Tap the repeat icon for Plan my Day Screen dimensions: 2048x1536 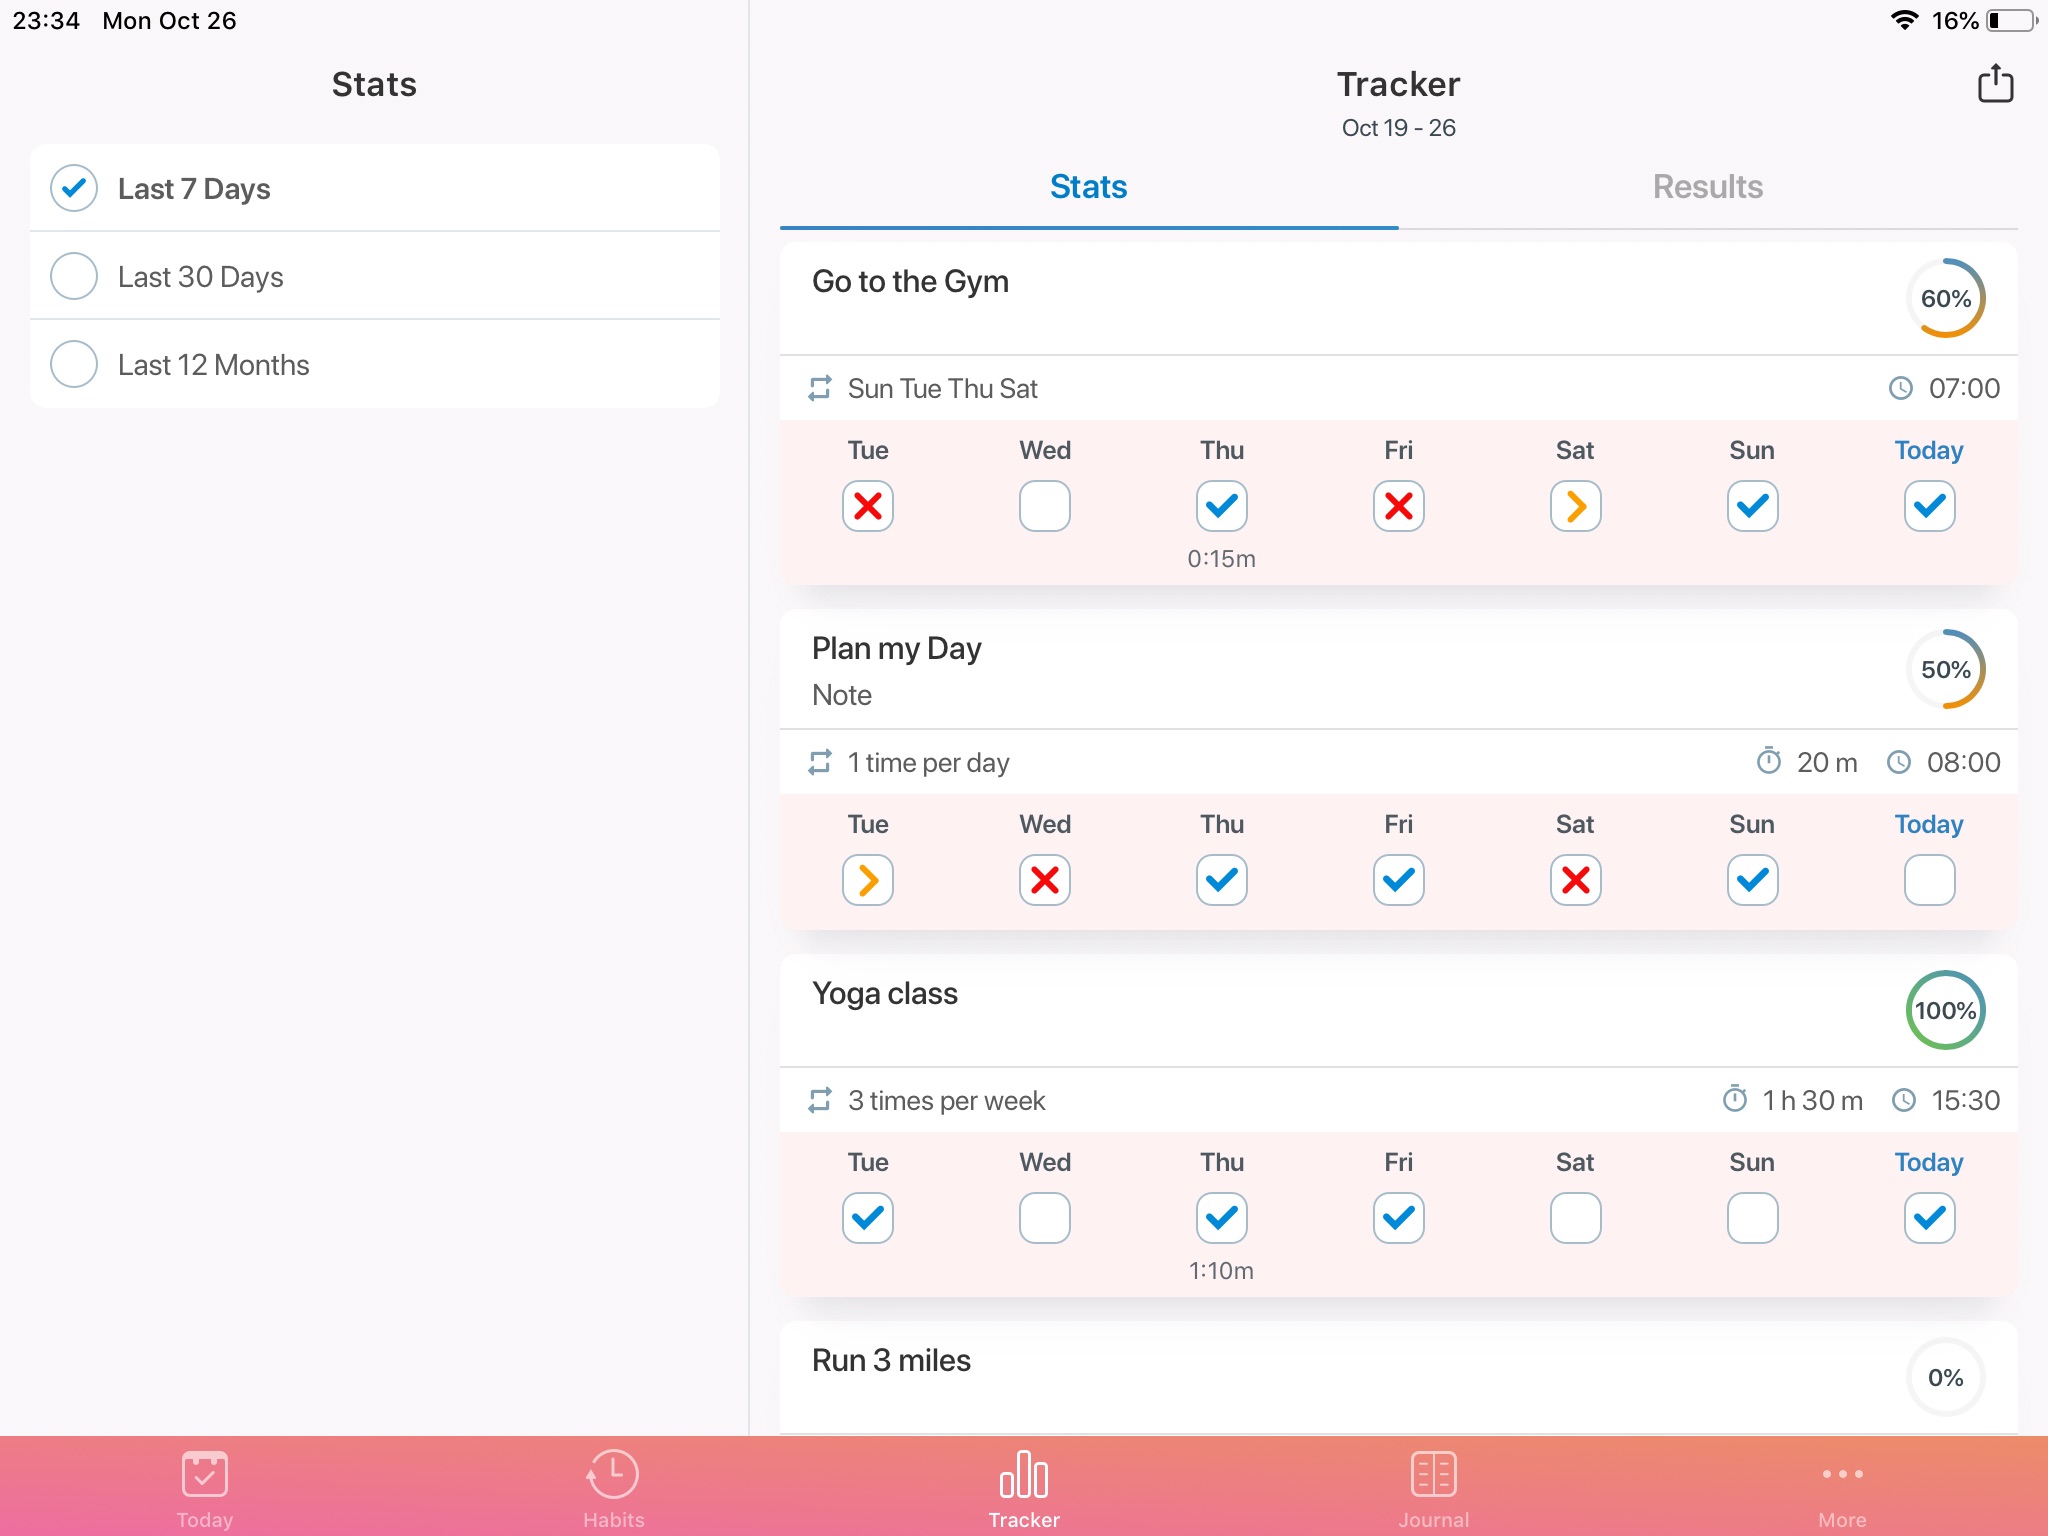821,762
